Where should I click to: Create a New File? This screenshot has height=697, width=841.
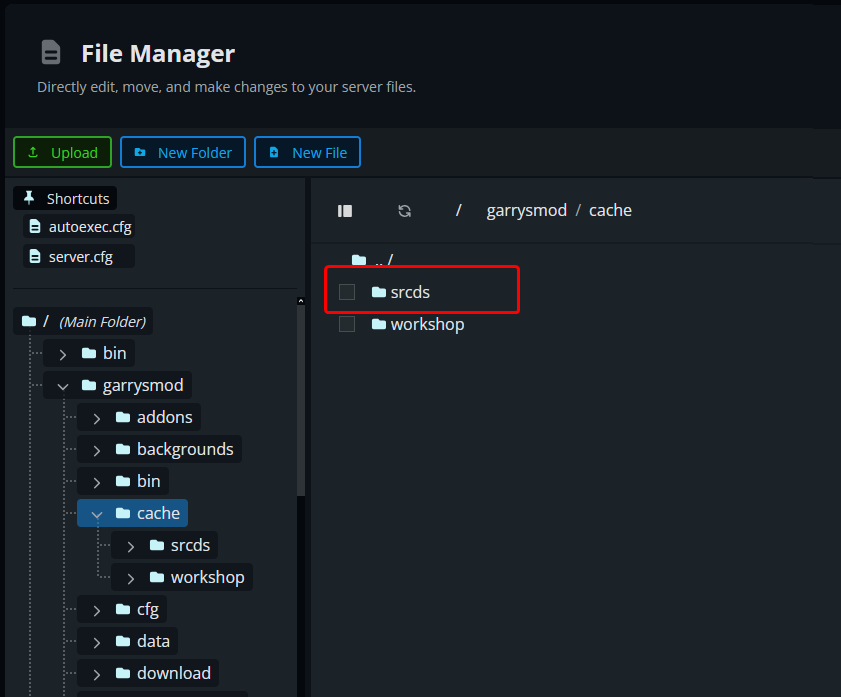pyautogui.click(x=307, y=152)
